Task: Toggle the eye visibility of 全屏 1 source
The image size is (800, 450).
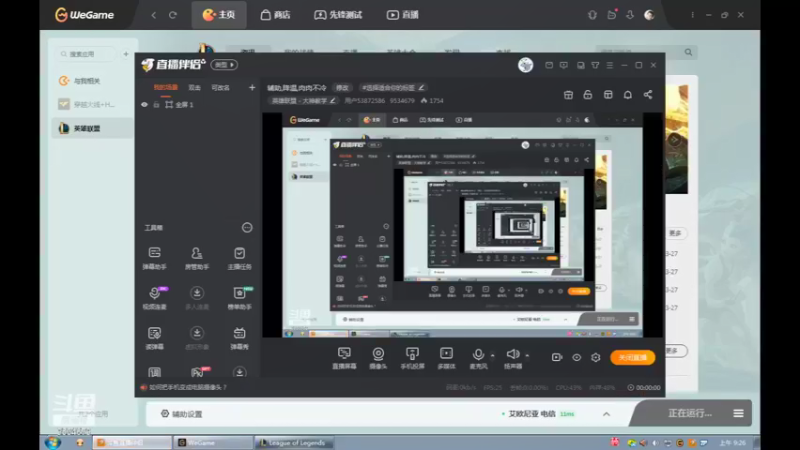Action: click(144, 105)
